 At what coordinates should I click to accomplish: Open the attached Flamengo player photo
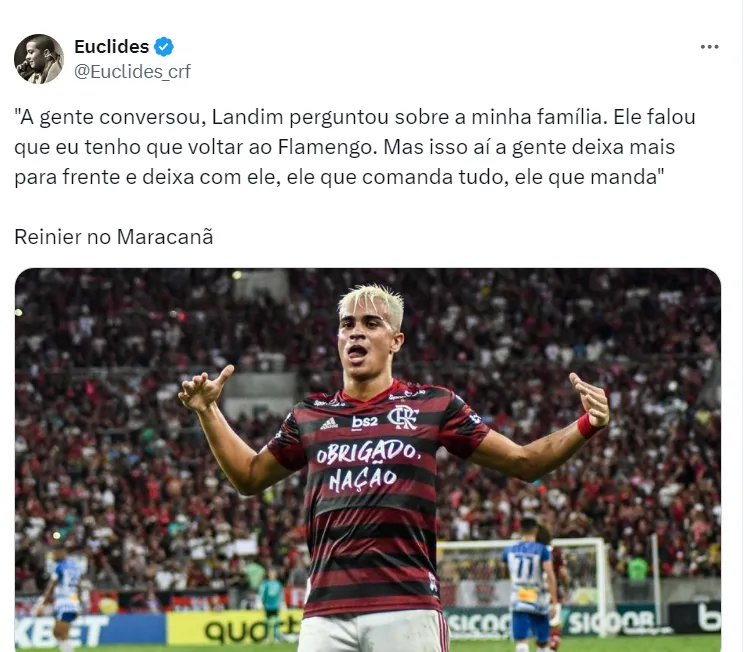point(368,460)
